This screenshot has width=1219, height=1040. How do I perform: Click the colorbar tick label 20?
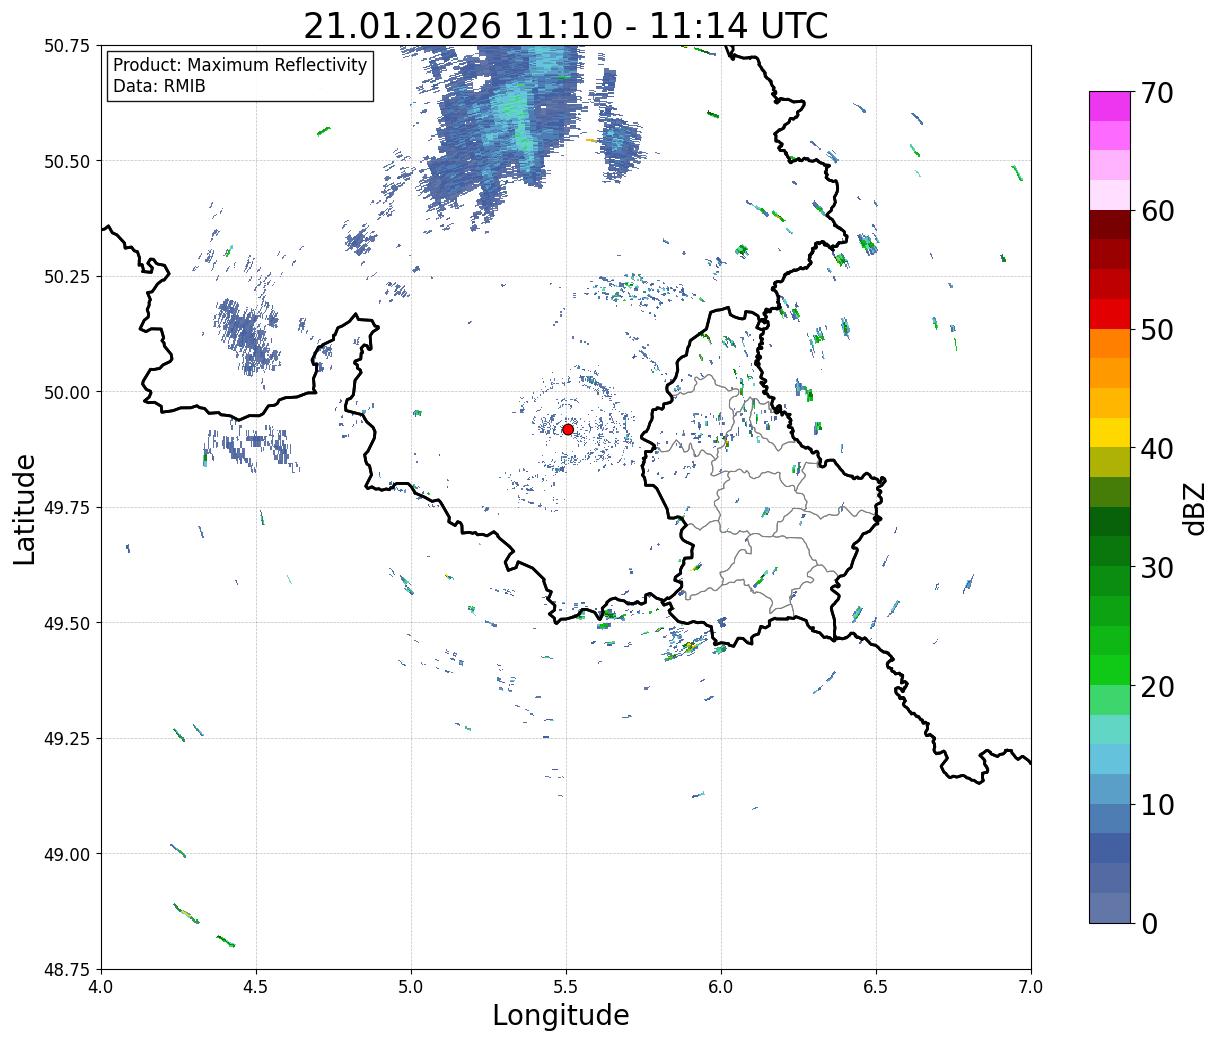[1156, 687]
